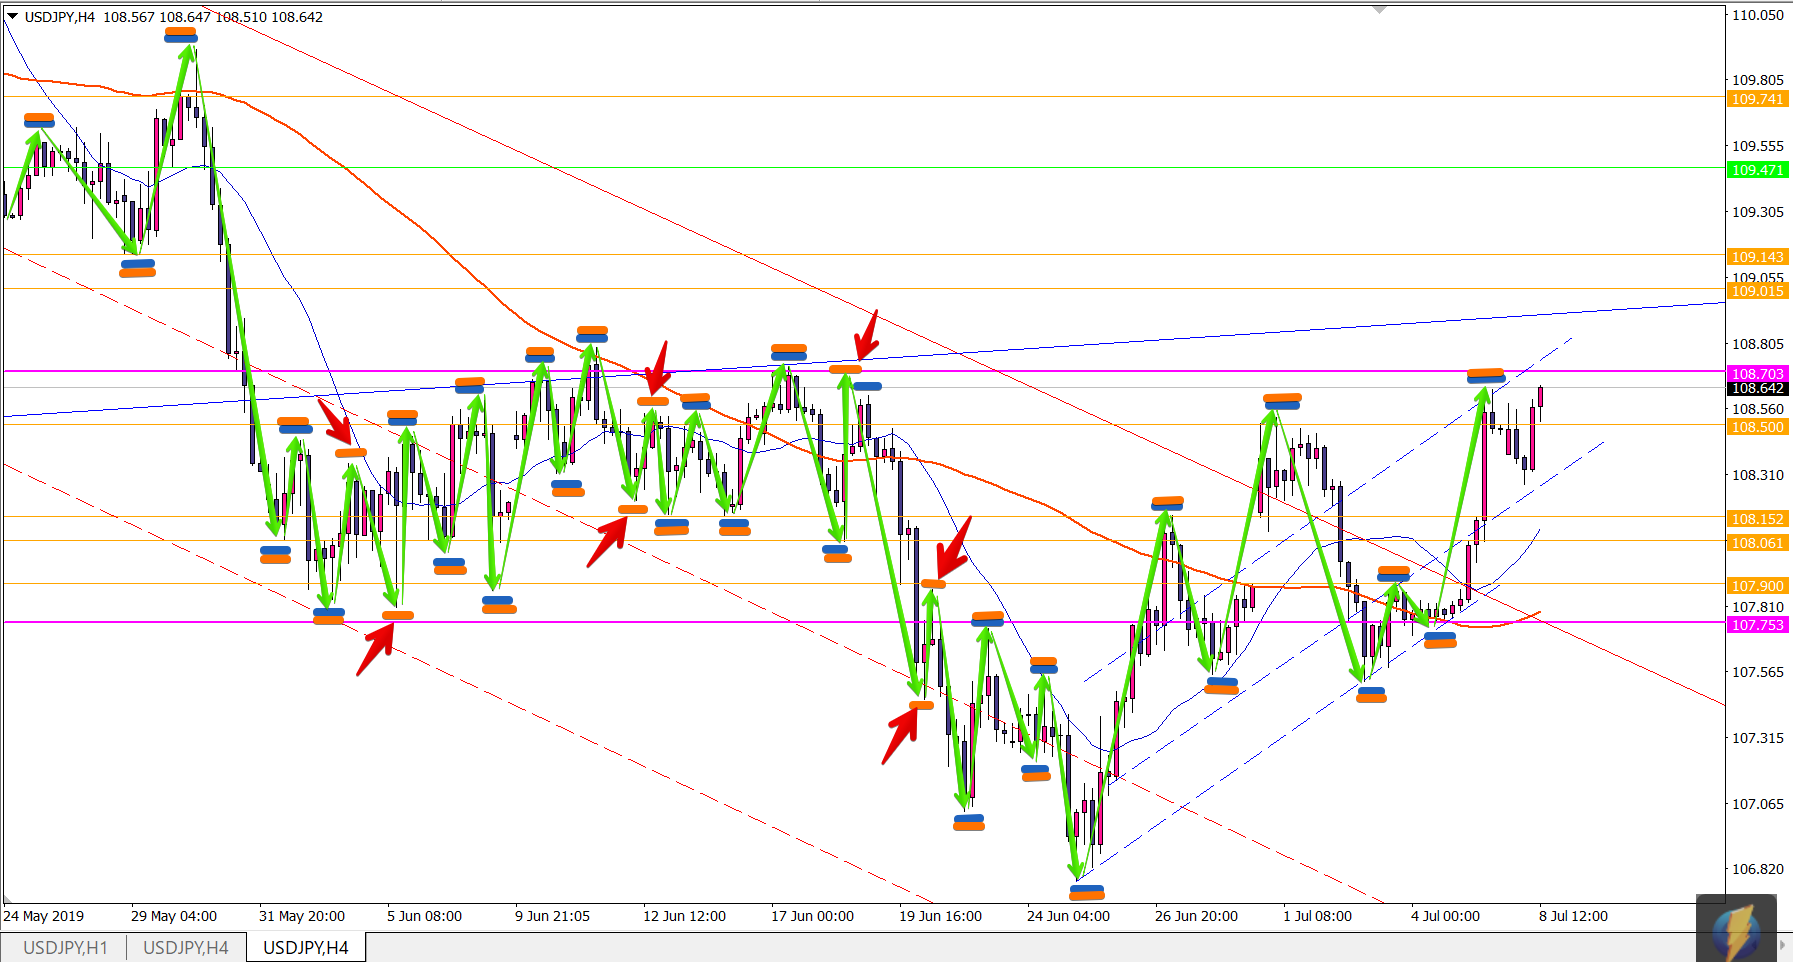Click the 109.555 price scale value

1757,146
